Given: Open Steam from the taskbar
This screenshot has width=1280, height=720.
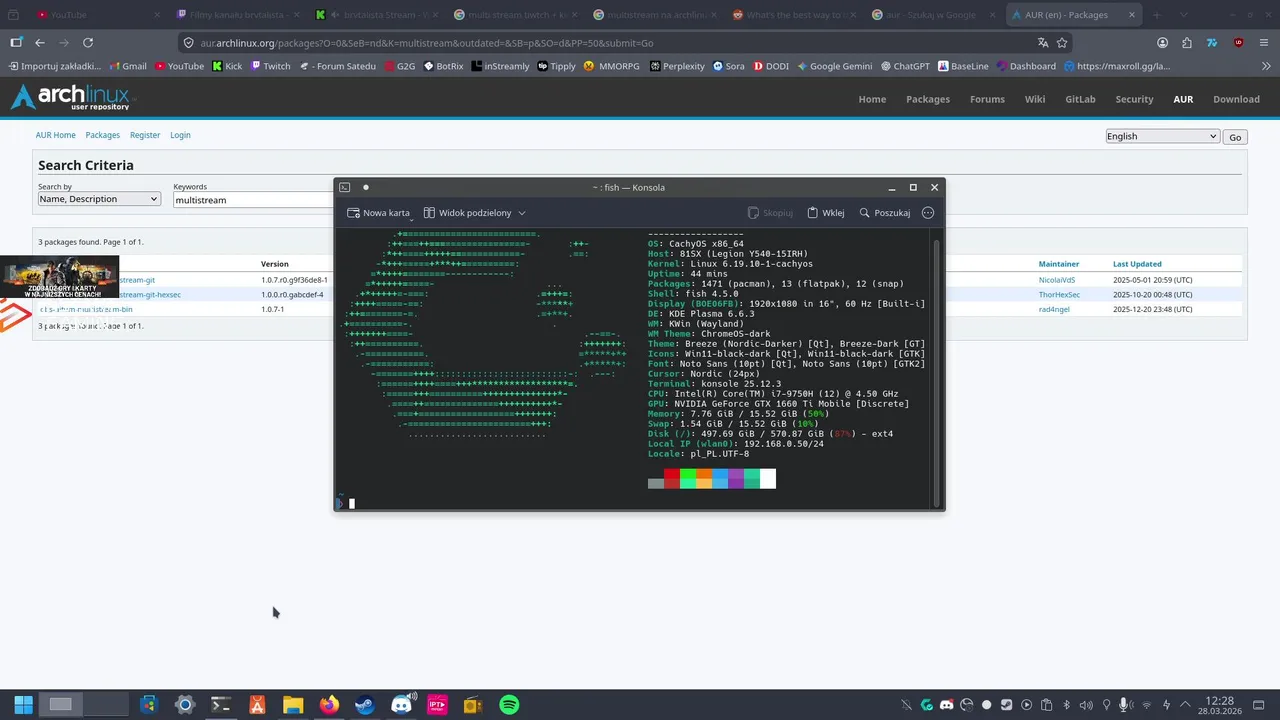Looking at the screenshot, I should [x=365, y=704].
